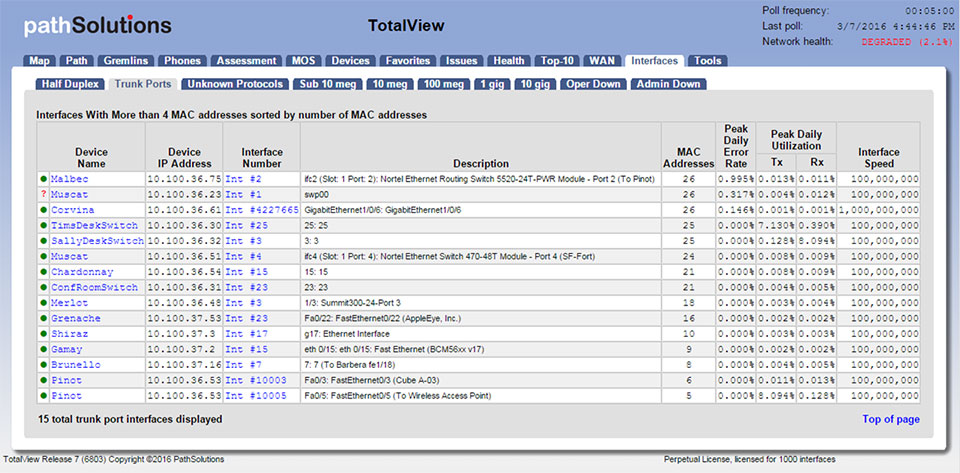
Task: Open the Map tab
Action: (x=40, y=61)
